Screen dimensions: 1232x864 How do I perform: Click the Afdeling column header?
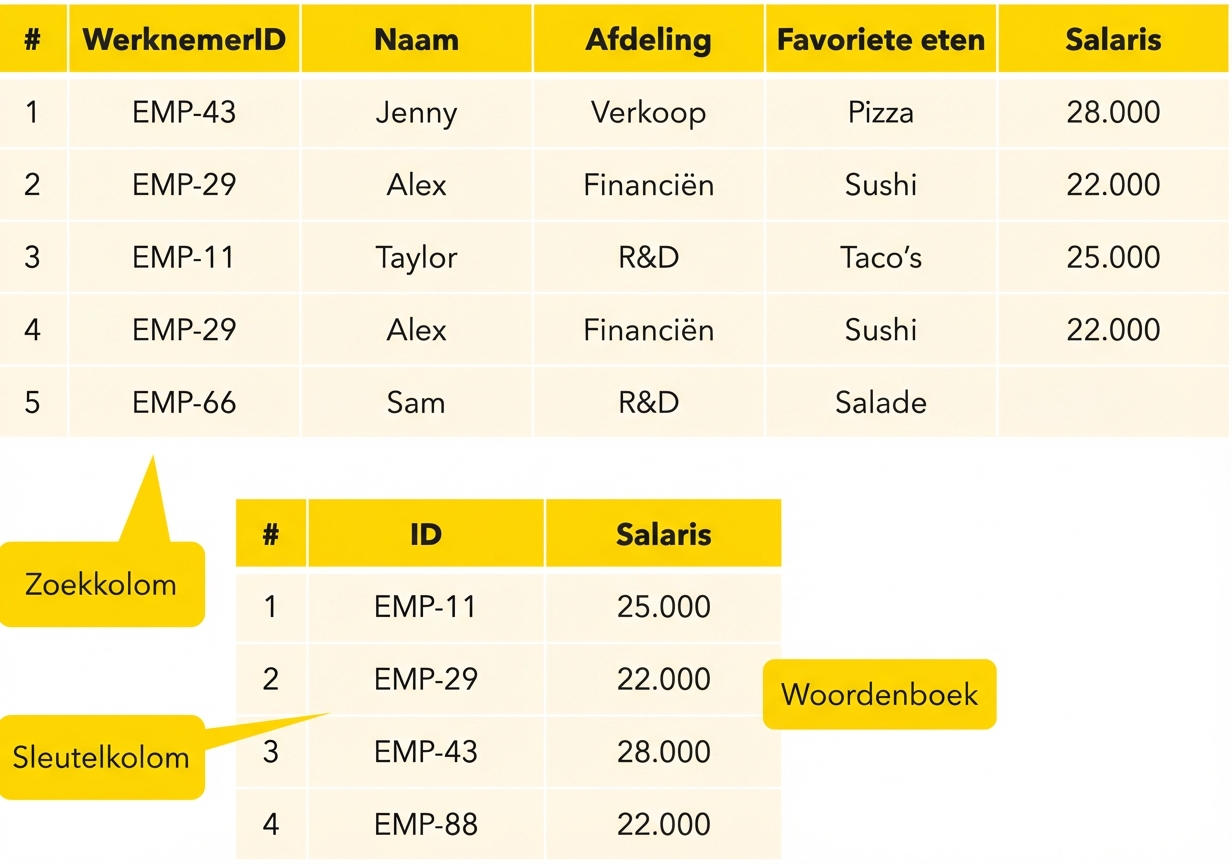(x=648, y=39)
